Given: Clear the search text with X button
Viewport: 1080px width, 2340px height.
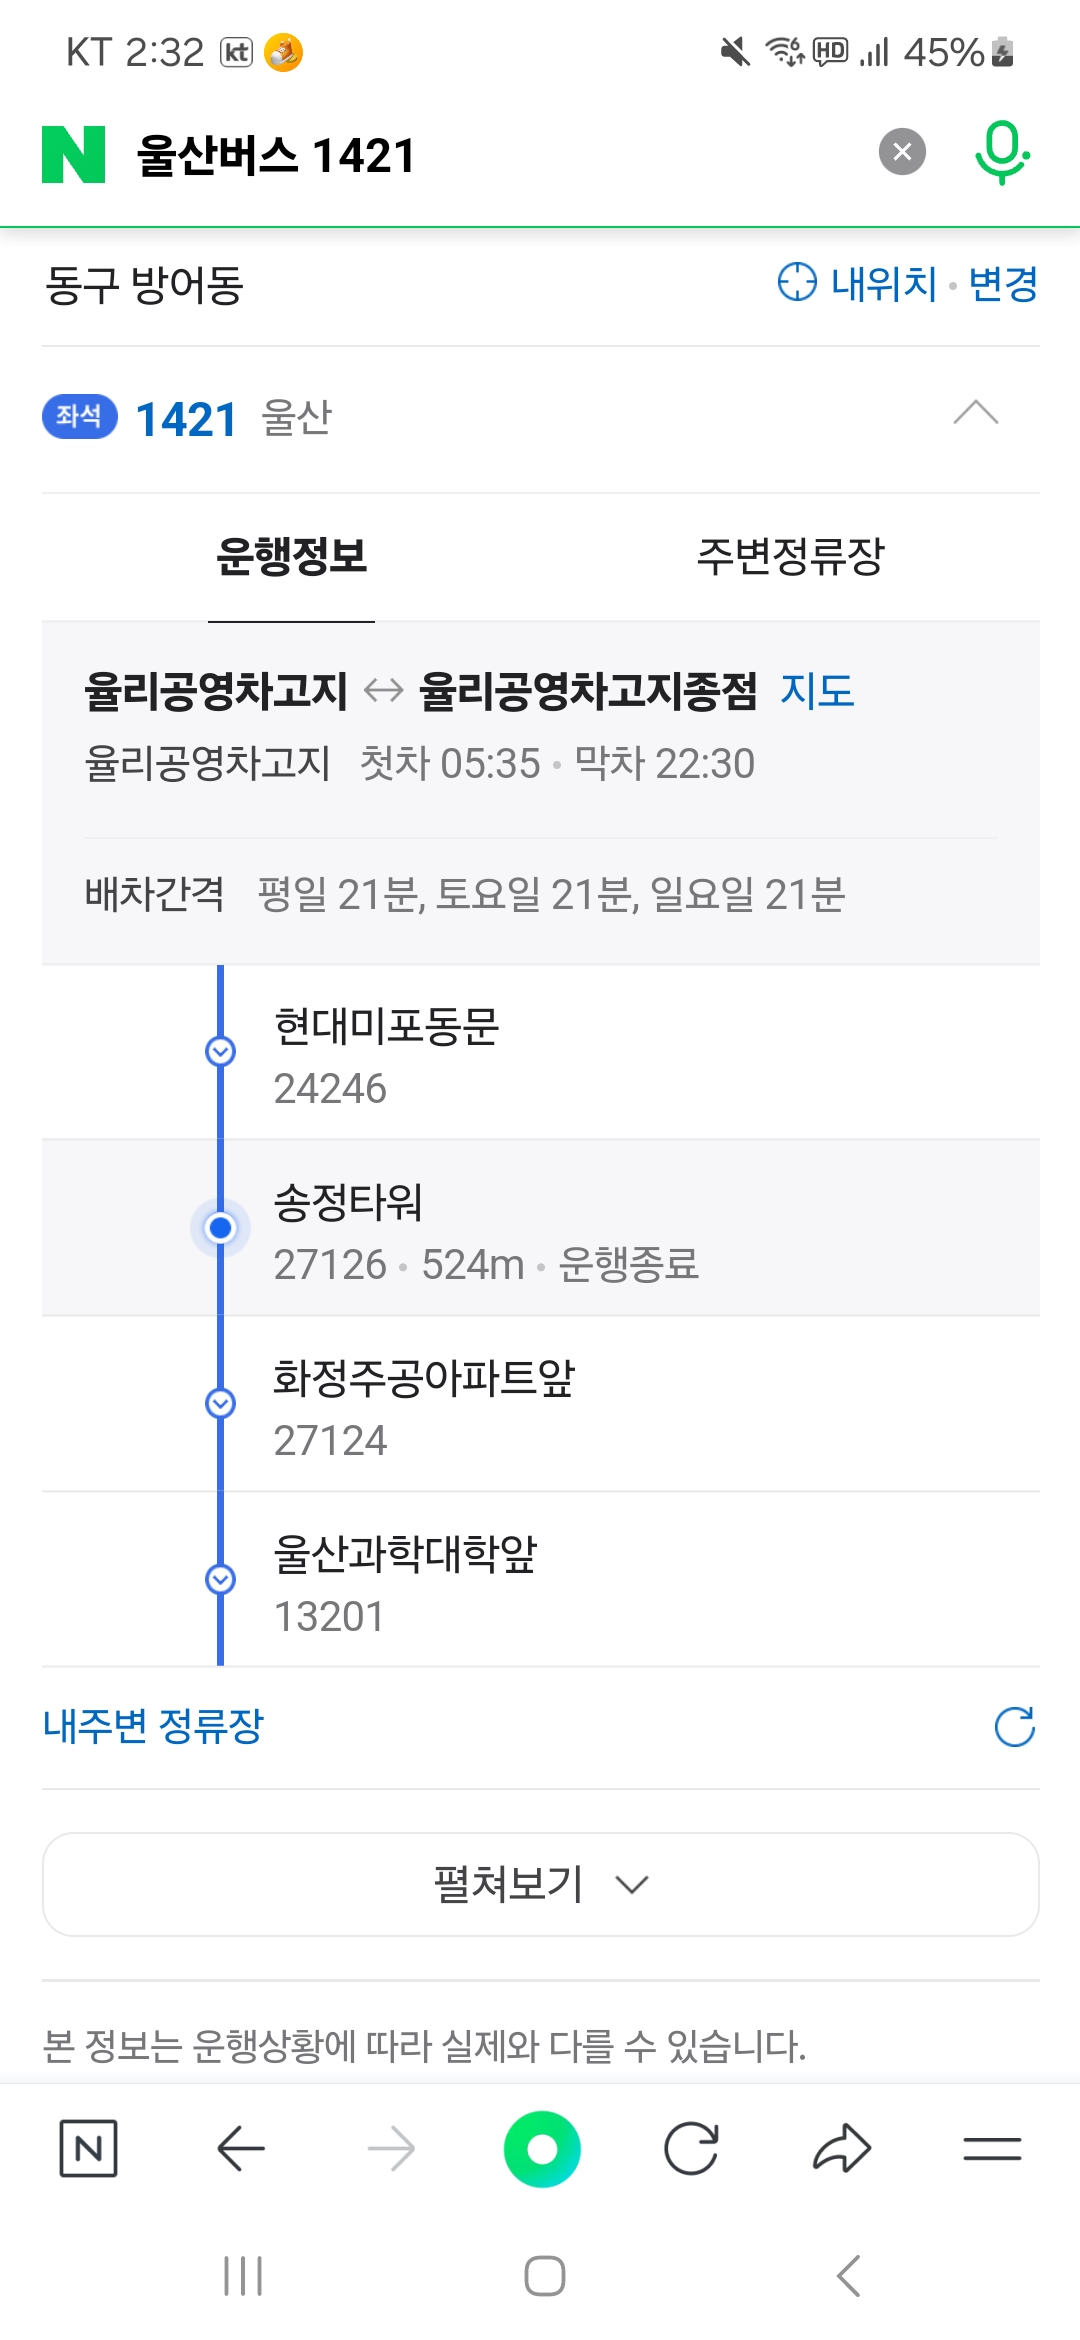Looking at the screenshot, I should coord(902,152).
